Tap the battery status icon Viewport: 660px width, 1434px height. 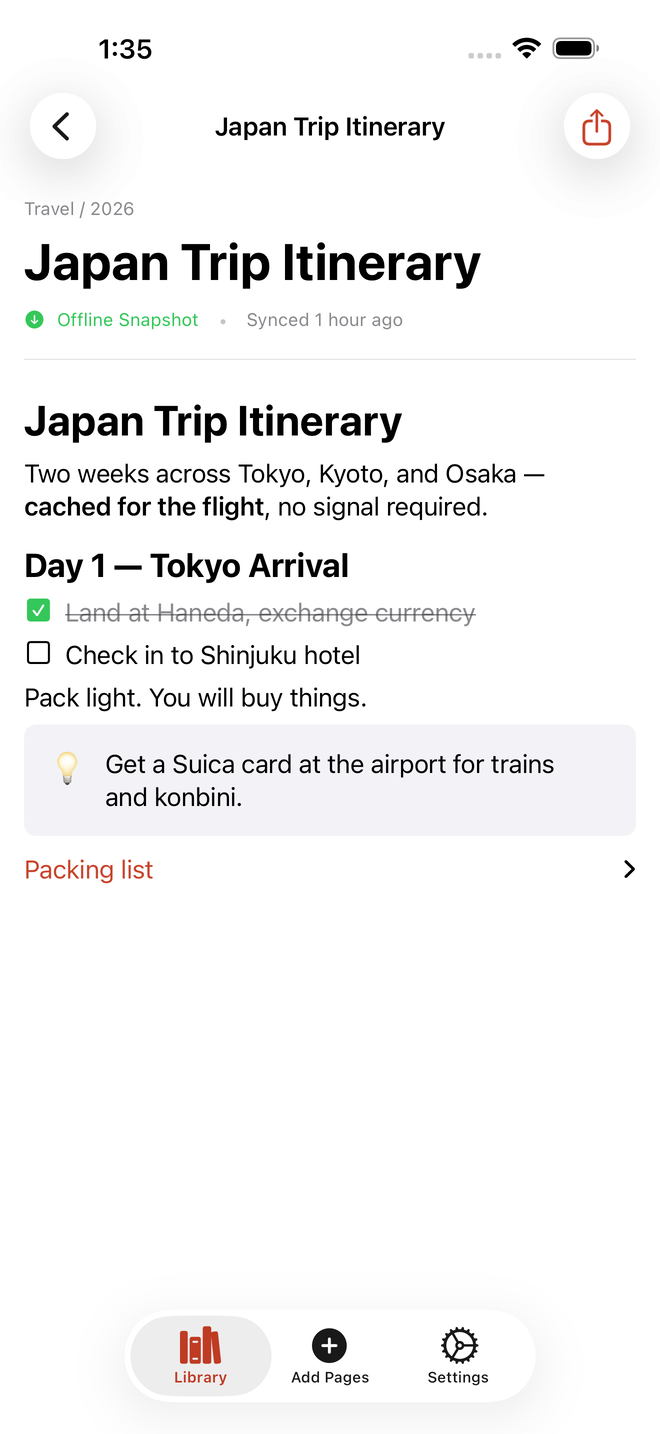576,48
